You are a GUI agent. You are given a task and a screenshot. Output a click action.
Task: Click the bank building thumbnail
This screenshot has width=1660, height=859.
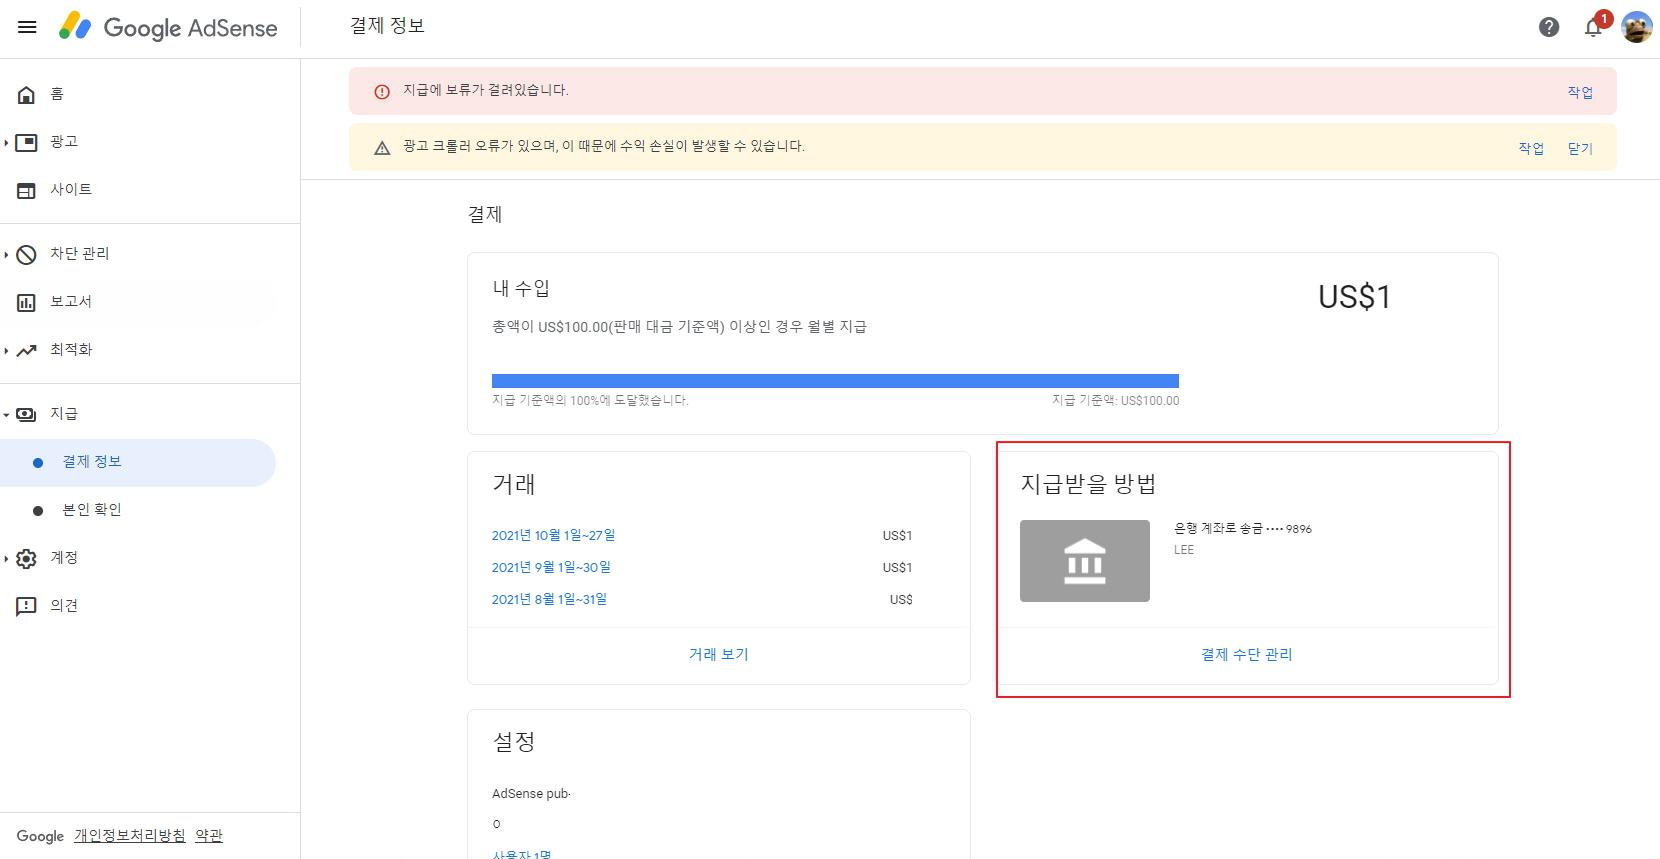(x=1085, y=561)
